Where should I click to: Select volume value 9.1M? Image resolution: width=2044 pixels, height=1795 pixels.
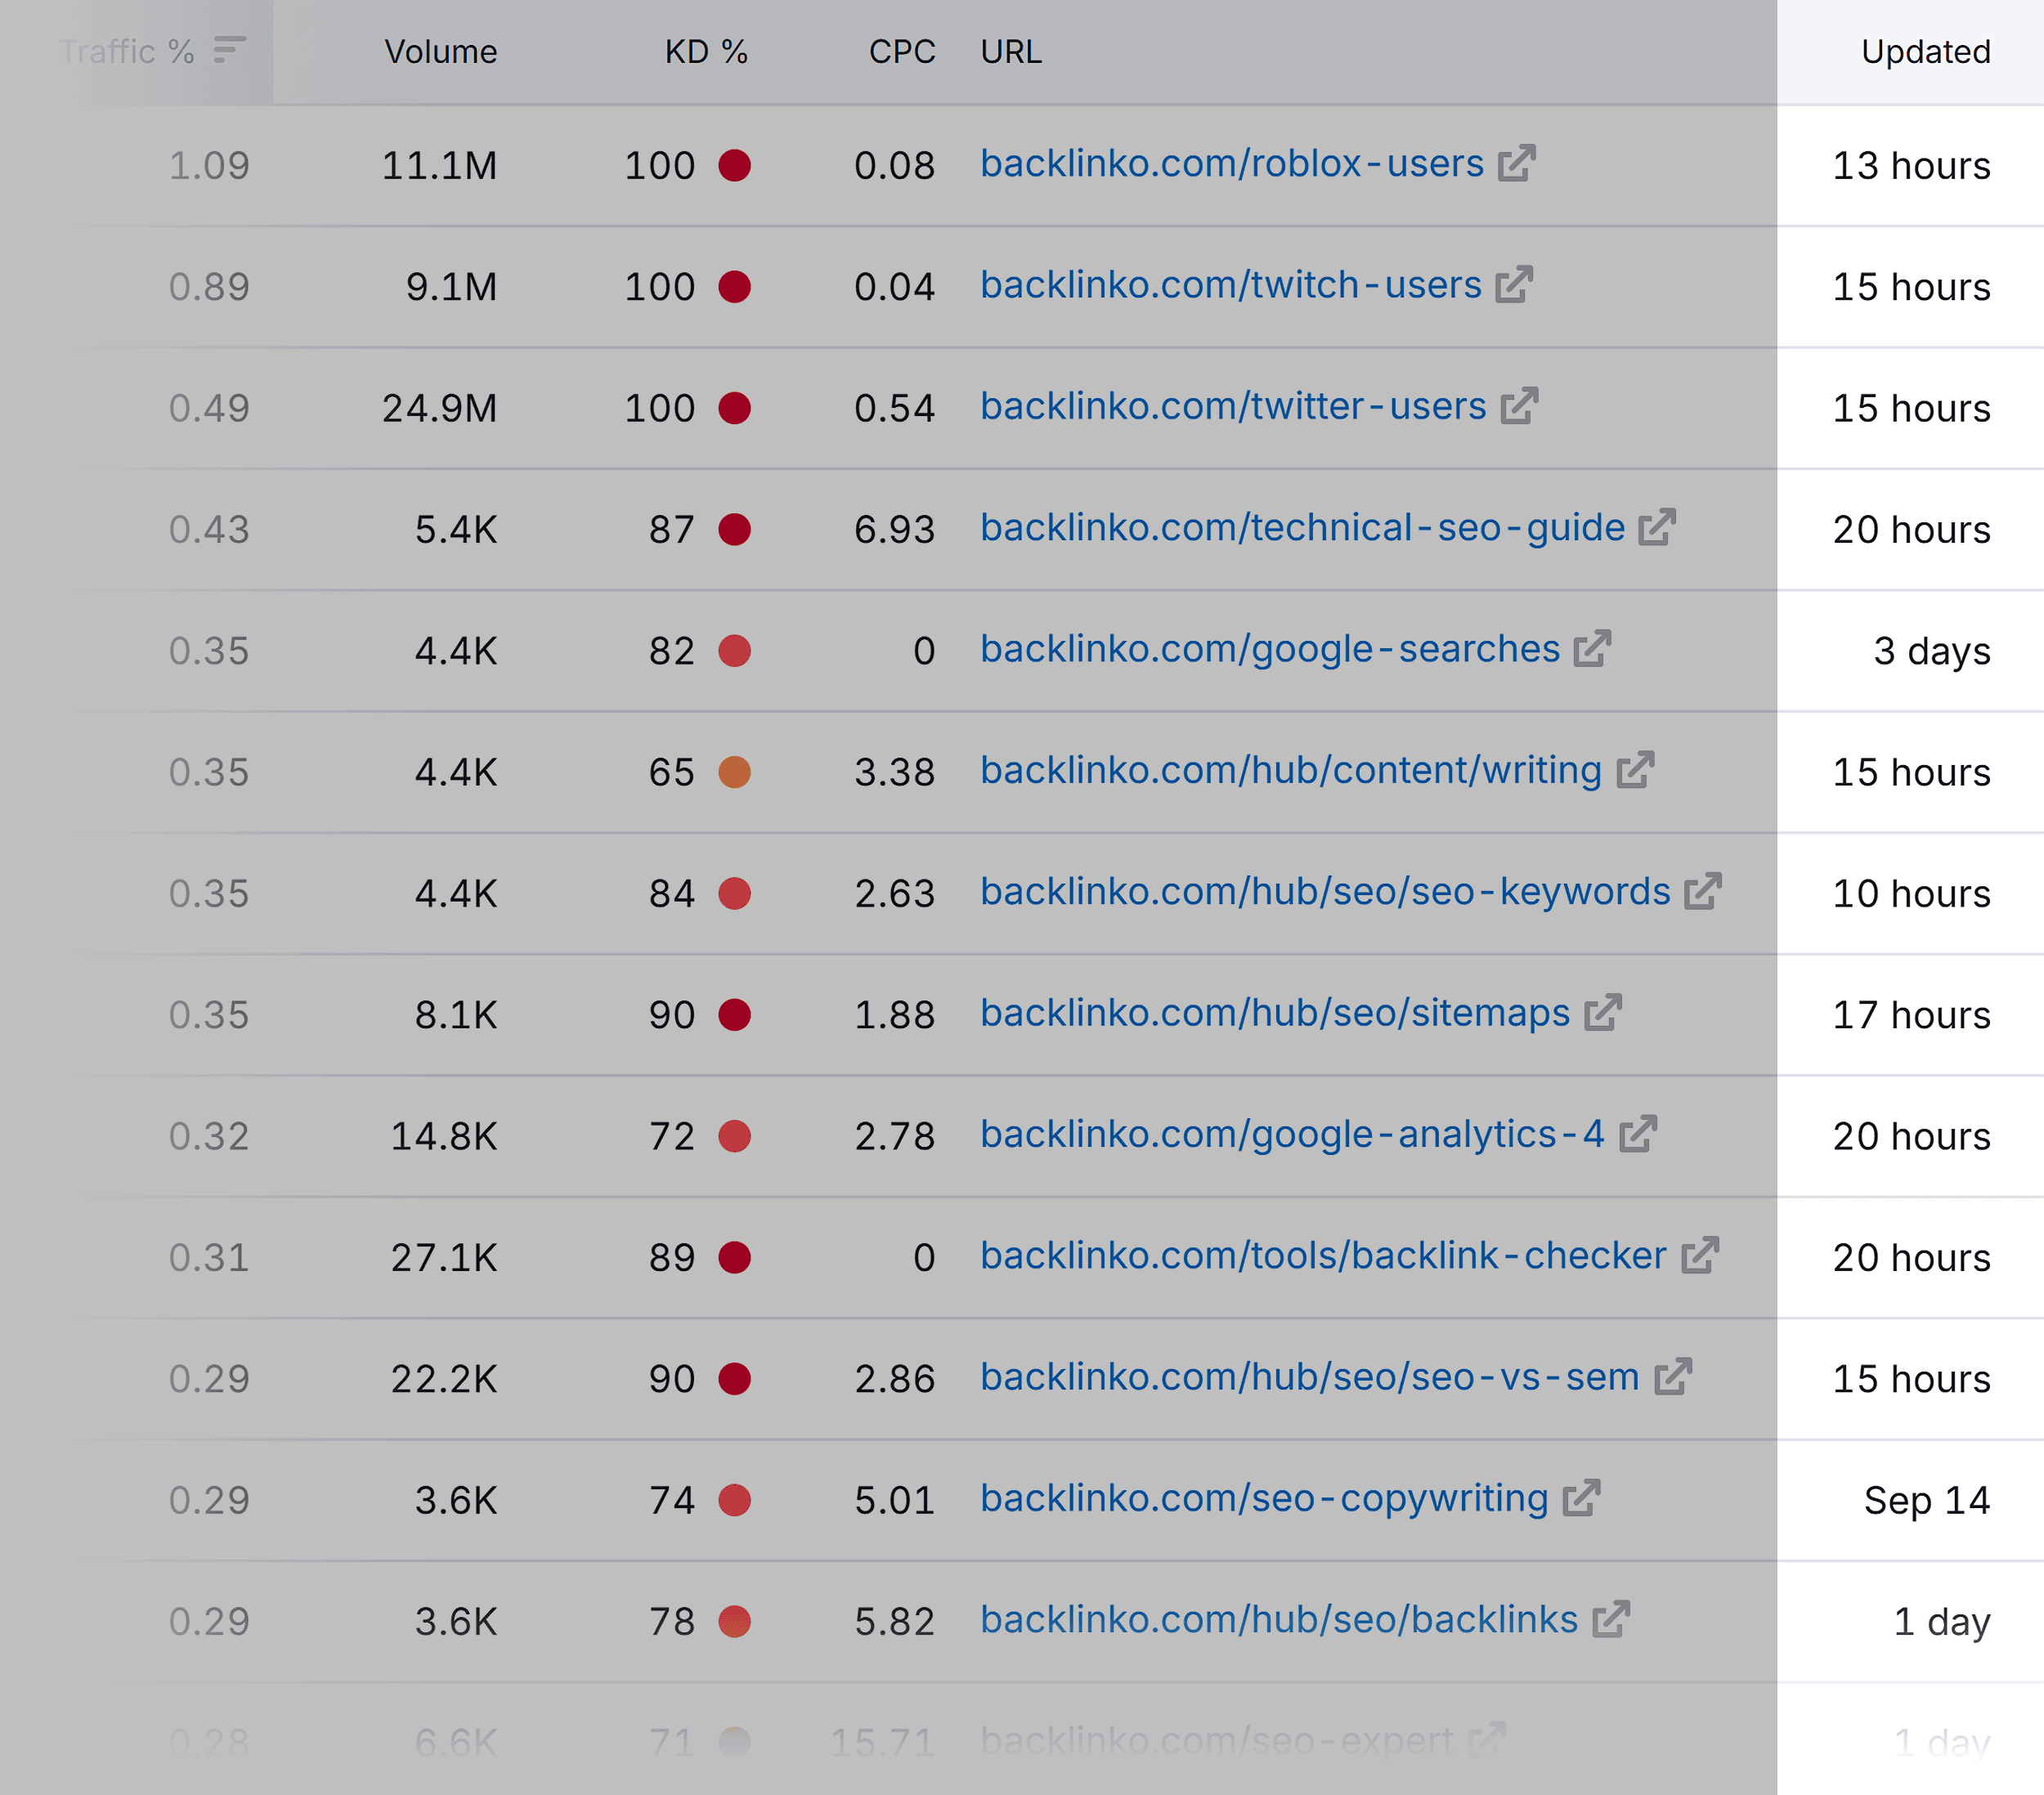(451, 287)
